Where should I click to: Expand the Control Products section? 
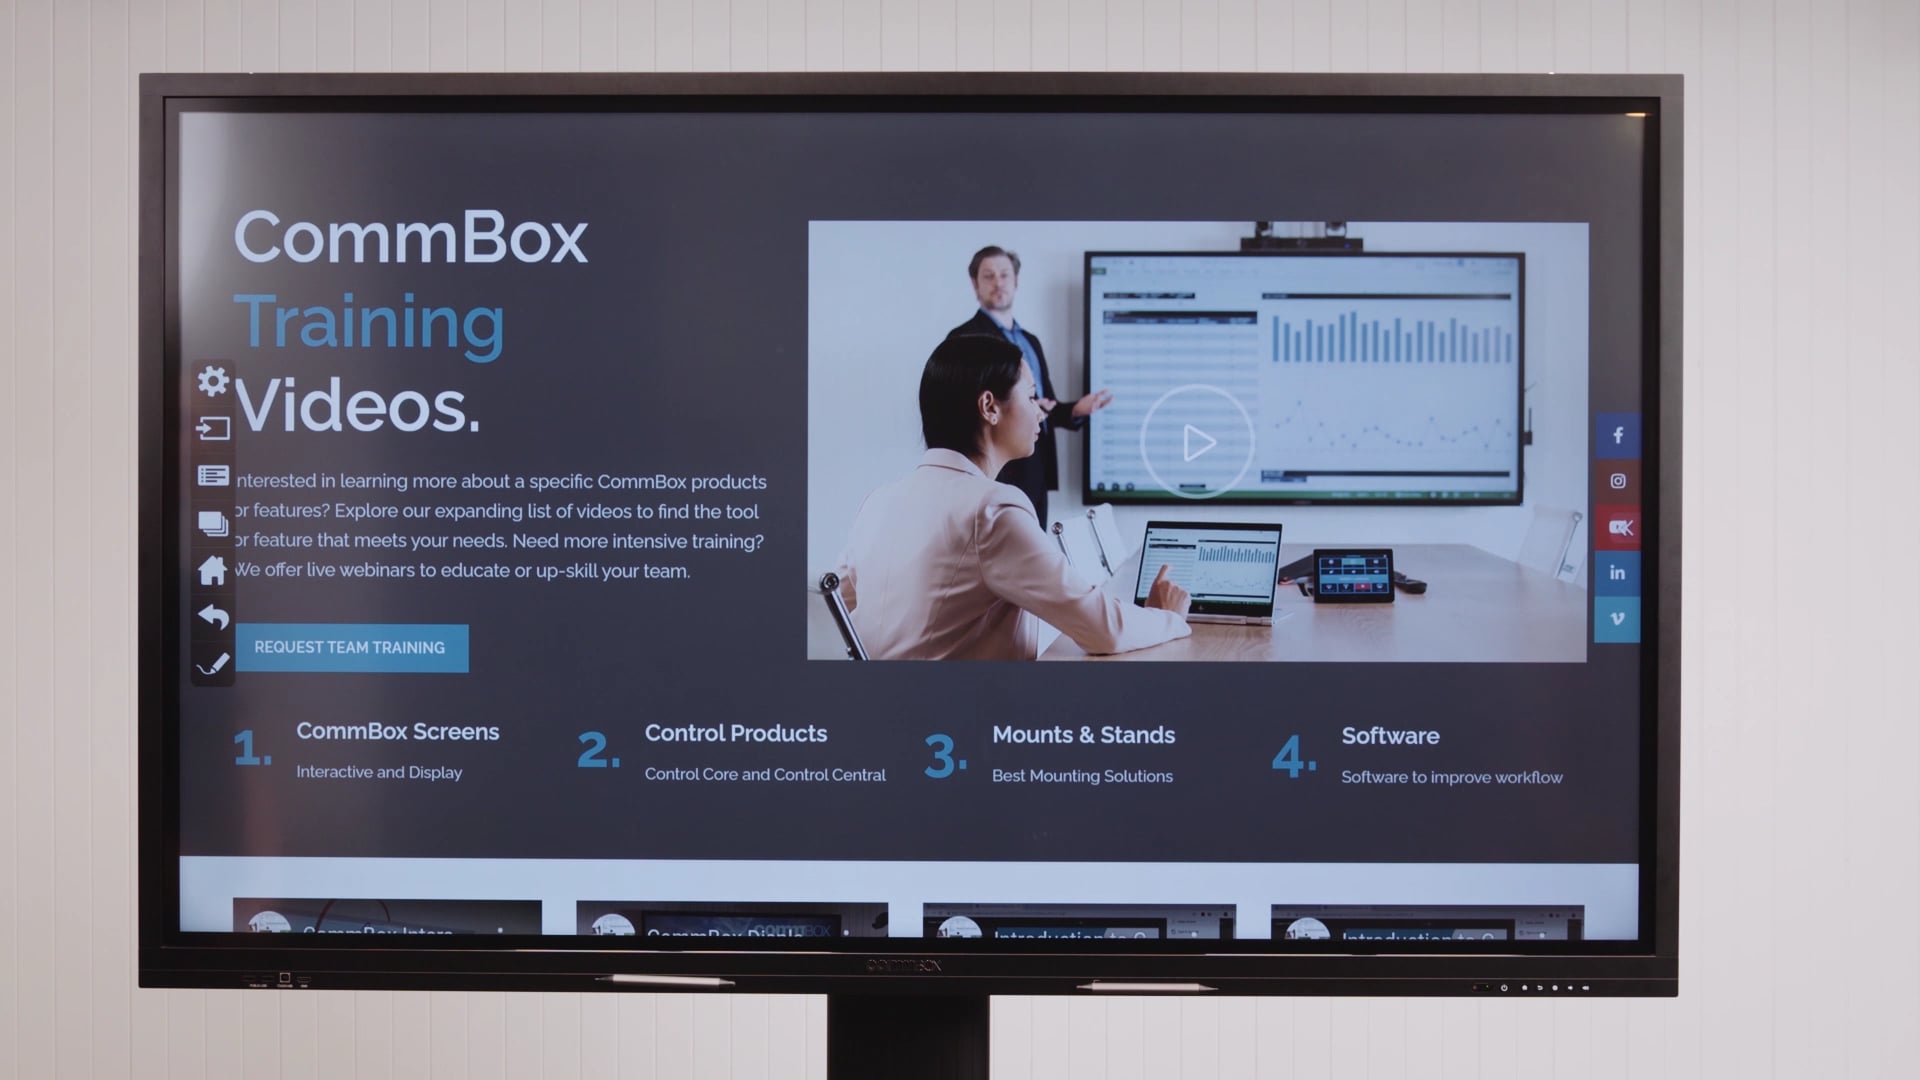[x=736, y=732]
